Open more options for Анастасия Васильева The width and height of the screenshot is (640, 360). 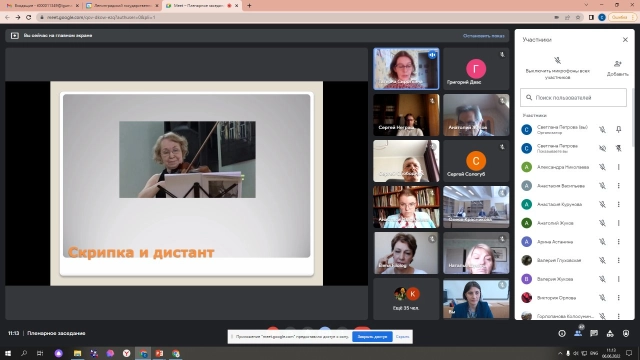tap(618, 186)
